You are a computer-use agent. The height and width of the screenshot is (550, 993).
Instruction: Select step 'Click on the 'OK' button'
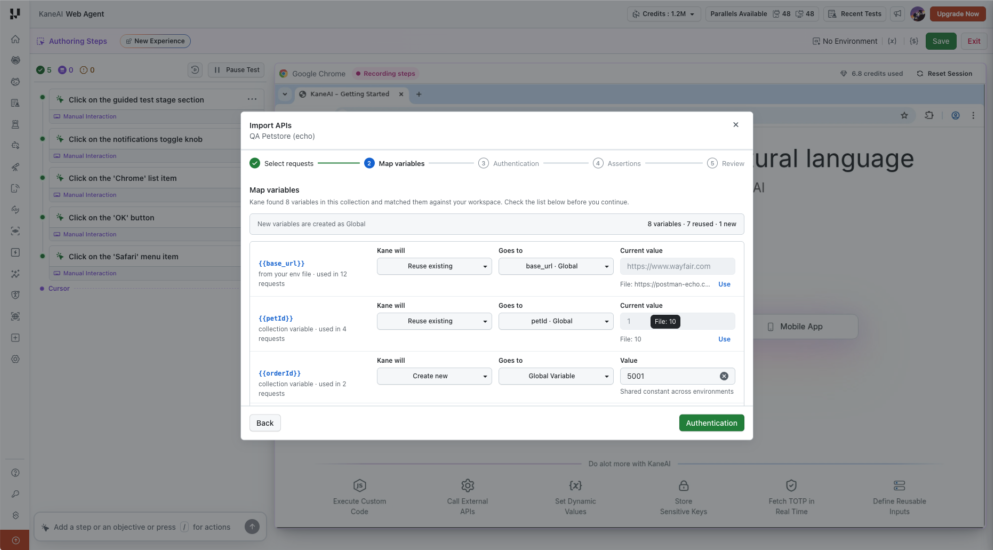coord(111,217)
